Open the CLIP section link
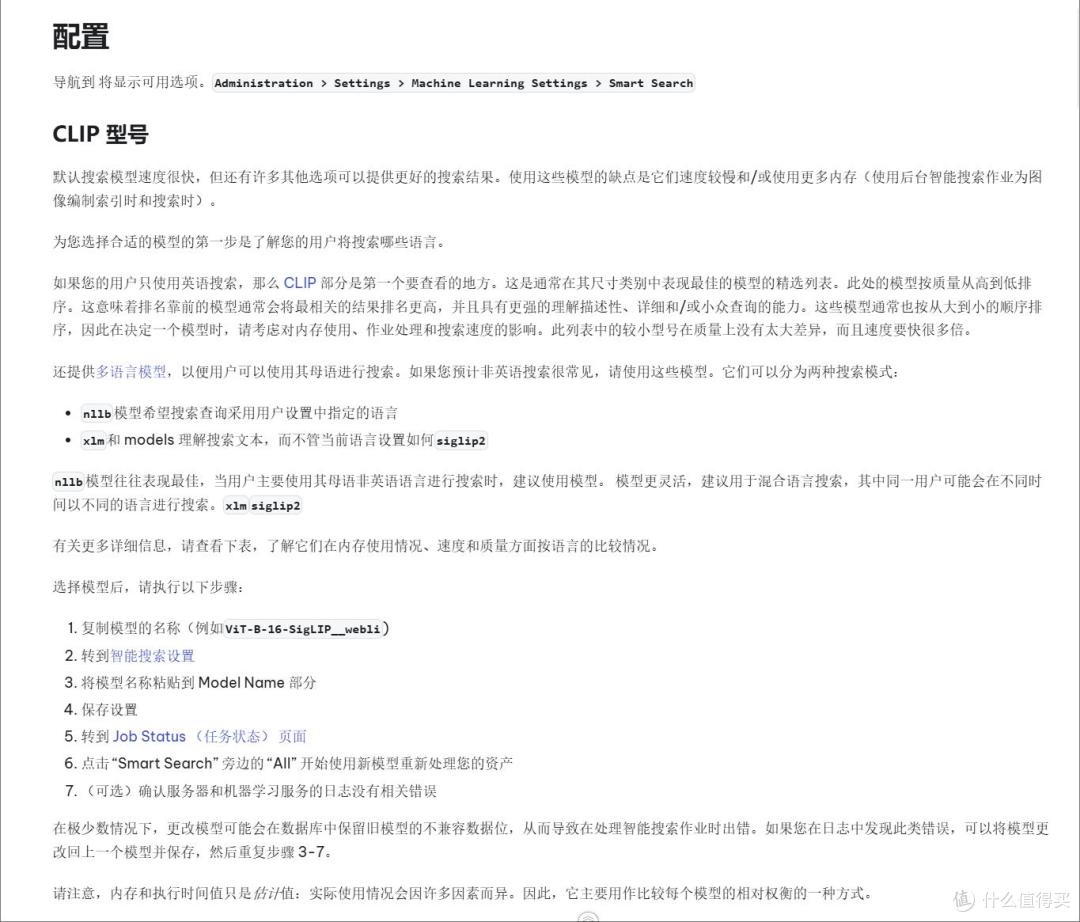Screen dimensions: 1080x922 click(x=300, y=282)
